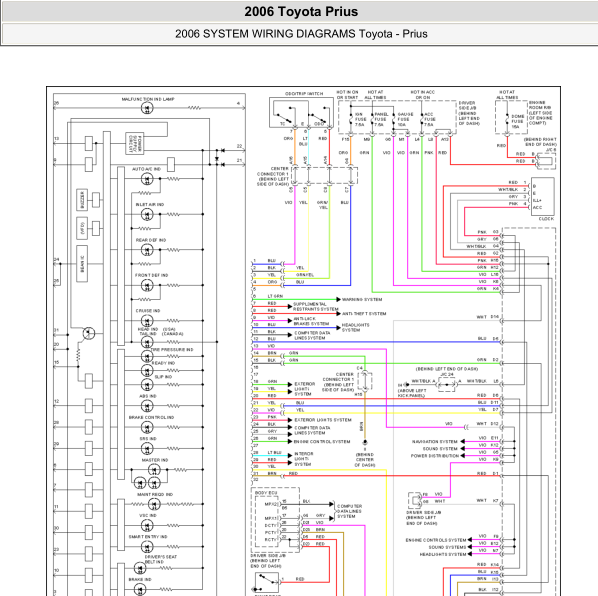Viewport: 598px width, 596px height.
Task: Click the "J/C 24" junction connector label
Action: pyautogui.click(x=447, y=374)
